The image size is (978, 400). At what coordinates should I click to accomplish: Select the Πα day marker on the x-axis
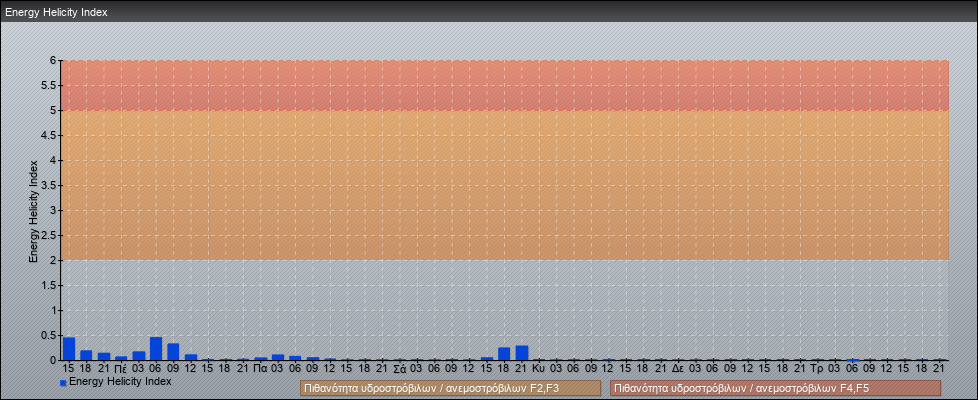[x=260, y=369]
